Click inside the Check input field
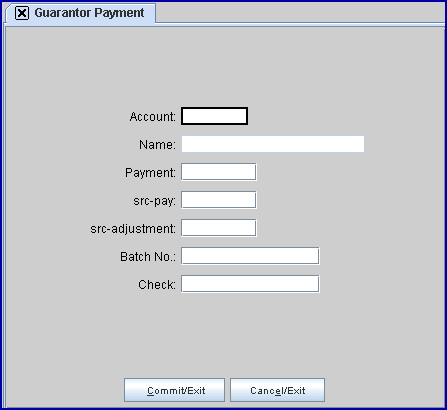Screen dimensions: 447x410 click(x=250, y=284)
